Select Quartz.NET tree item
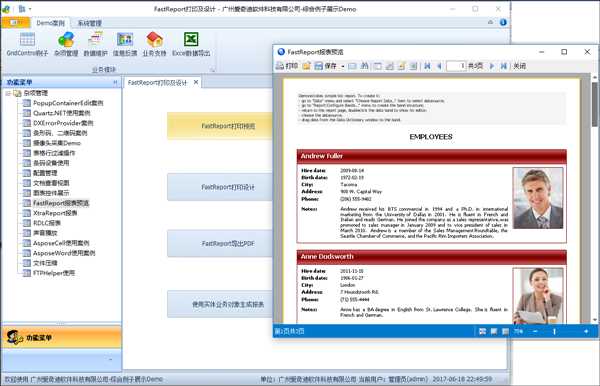 click(62, 113)
